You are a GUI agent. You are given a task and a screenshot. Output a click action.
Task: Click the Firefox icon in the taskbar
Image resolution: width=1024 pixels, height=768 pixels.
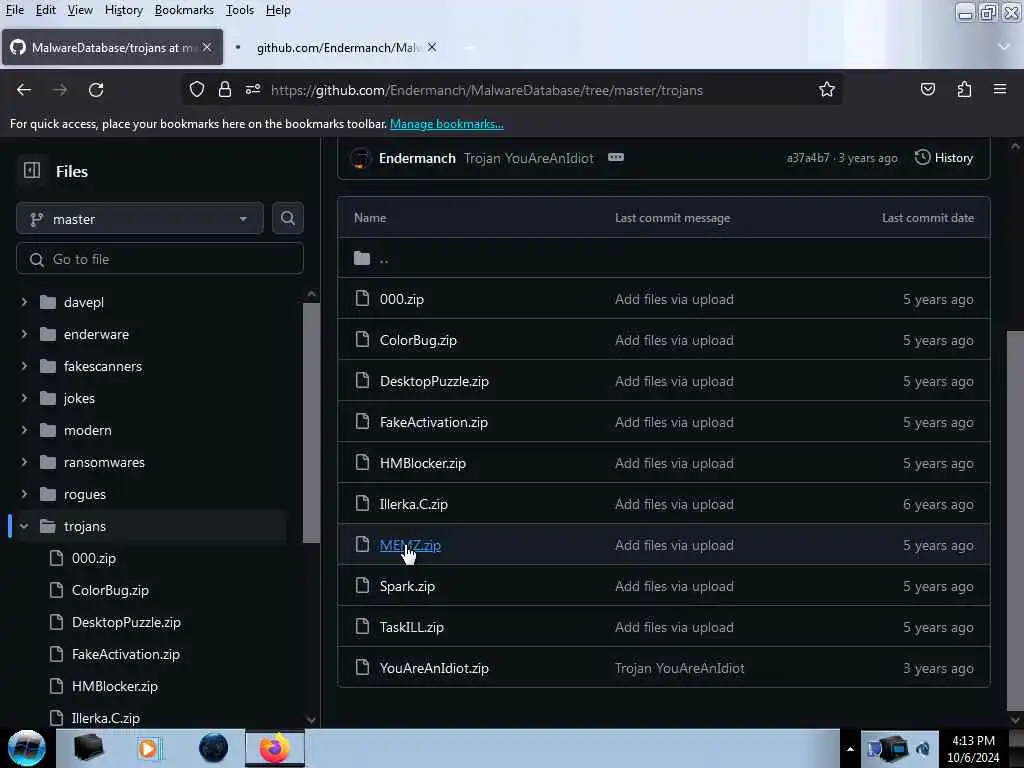[x=275, y=748]
